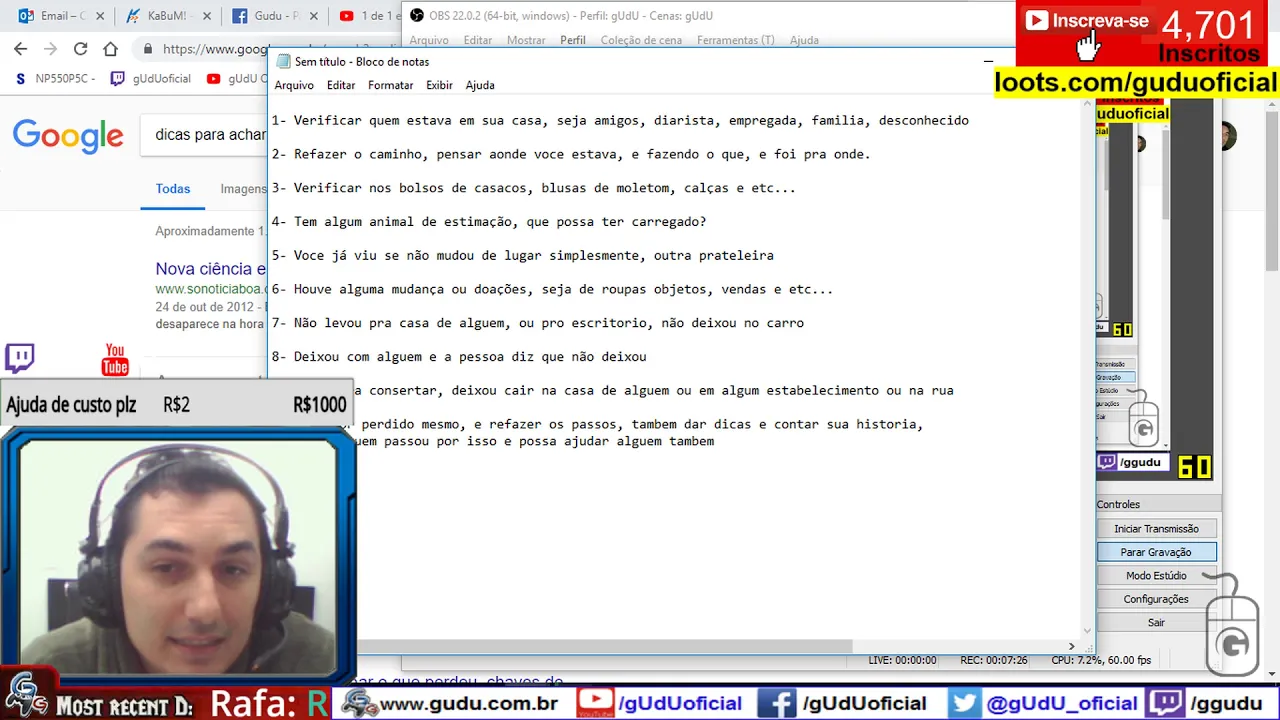Screen dimensions: 1280x720
Task: Open the Perfil menu in OBS
Action: tap(573, 40)
